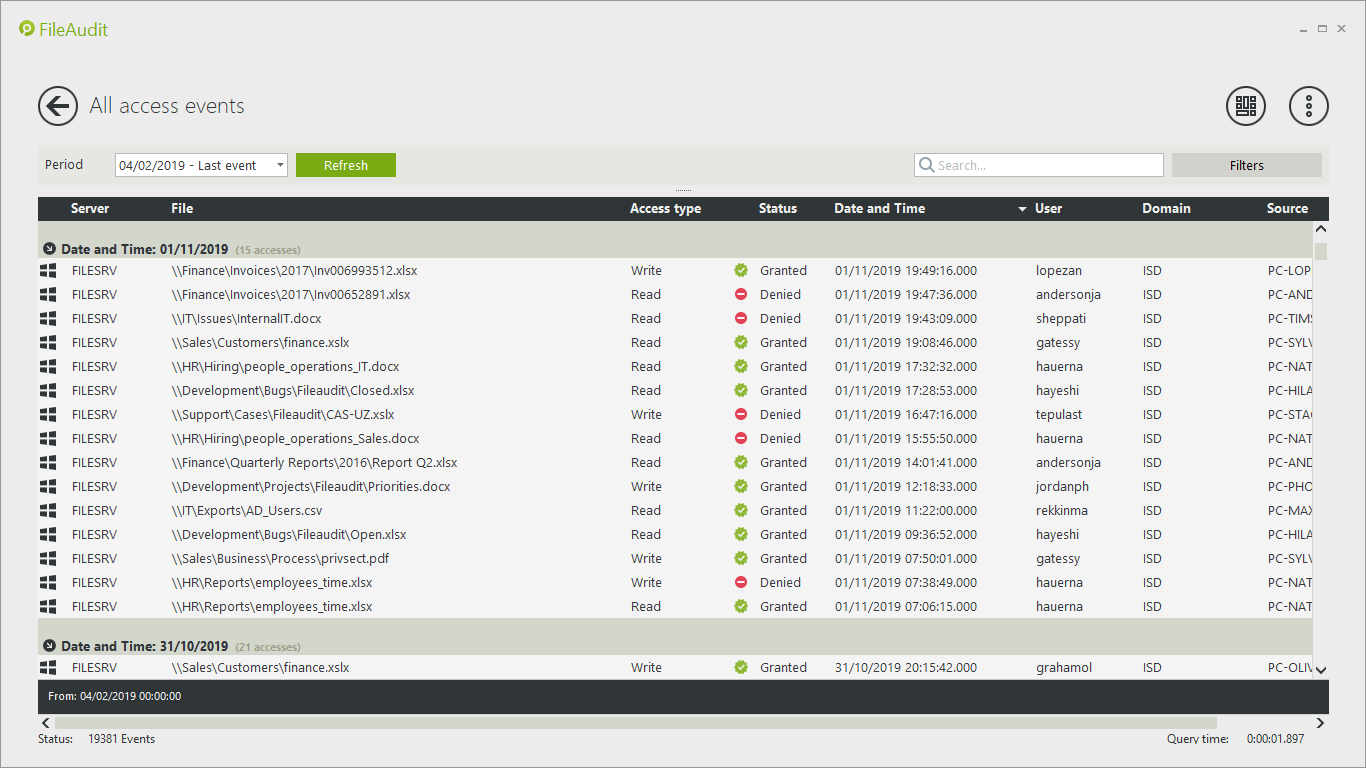Image resolution: width=1366 pixels, height=768 pixels.
Task: Open the Period dropdown
Action: [279, 165]
